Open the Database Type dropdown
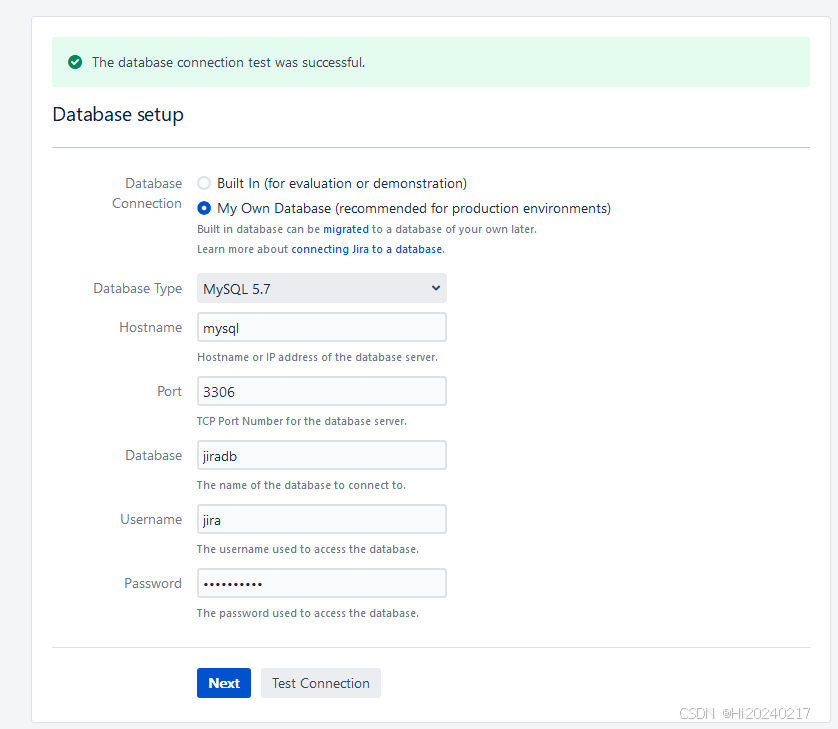This screenshot has height=729, width=838. coord(322,288)
